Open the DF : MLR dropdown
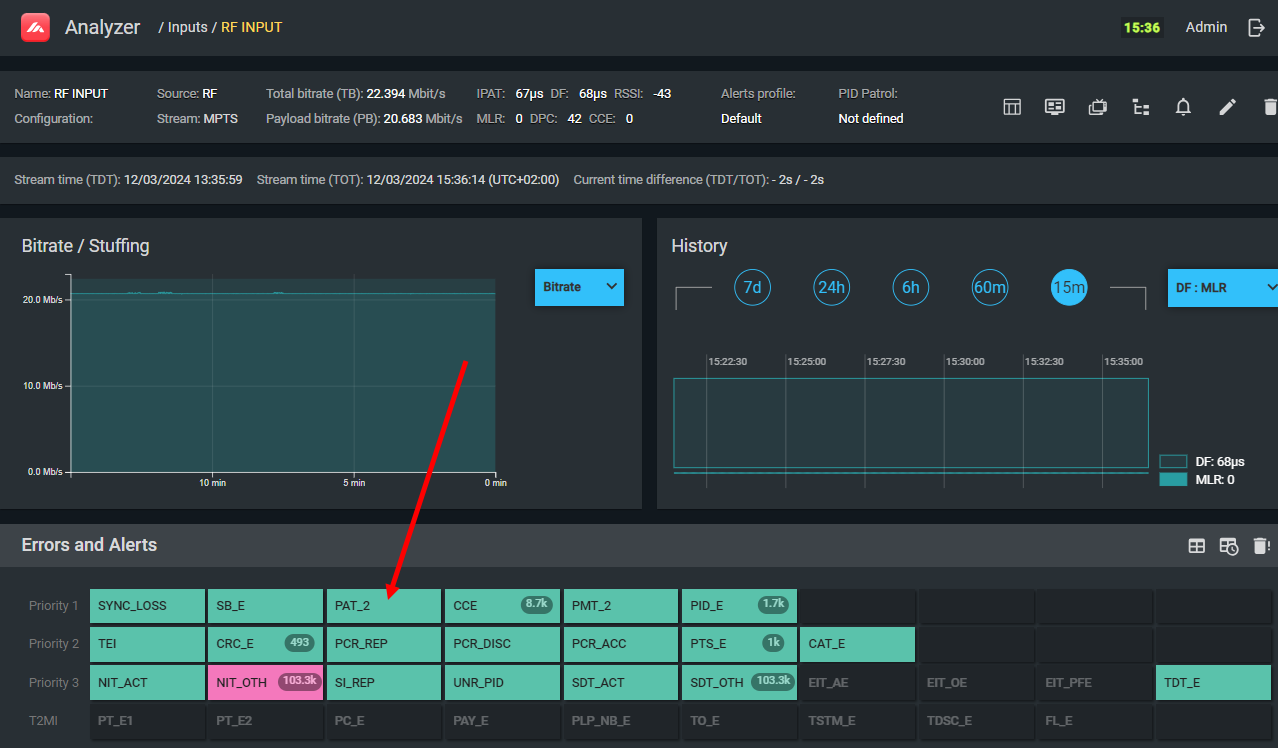This screenshot has width=1278, height=748. coord(1224,287)
